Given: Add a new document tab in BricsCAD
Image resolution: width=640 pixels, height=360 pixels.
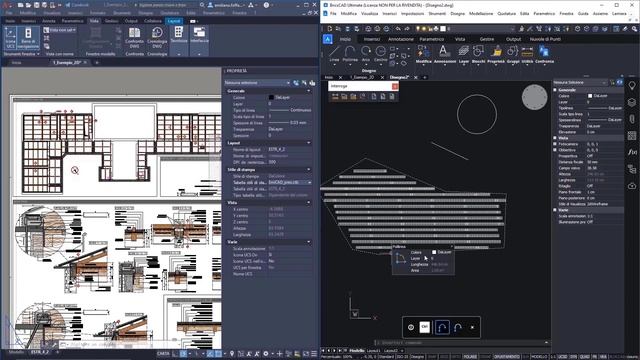Looking at the screenshot, I should click(x=424, y=77).
